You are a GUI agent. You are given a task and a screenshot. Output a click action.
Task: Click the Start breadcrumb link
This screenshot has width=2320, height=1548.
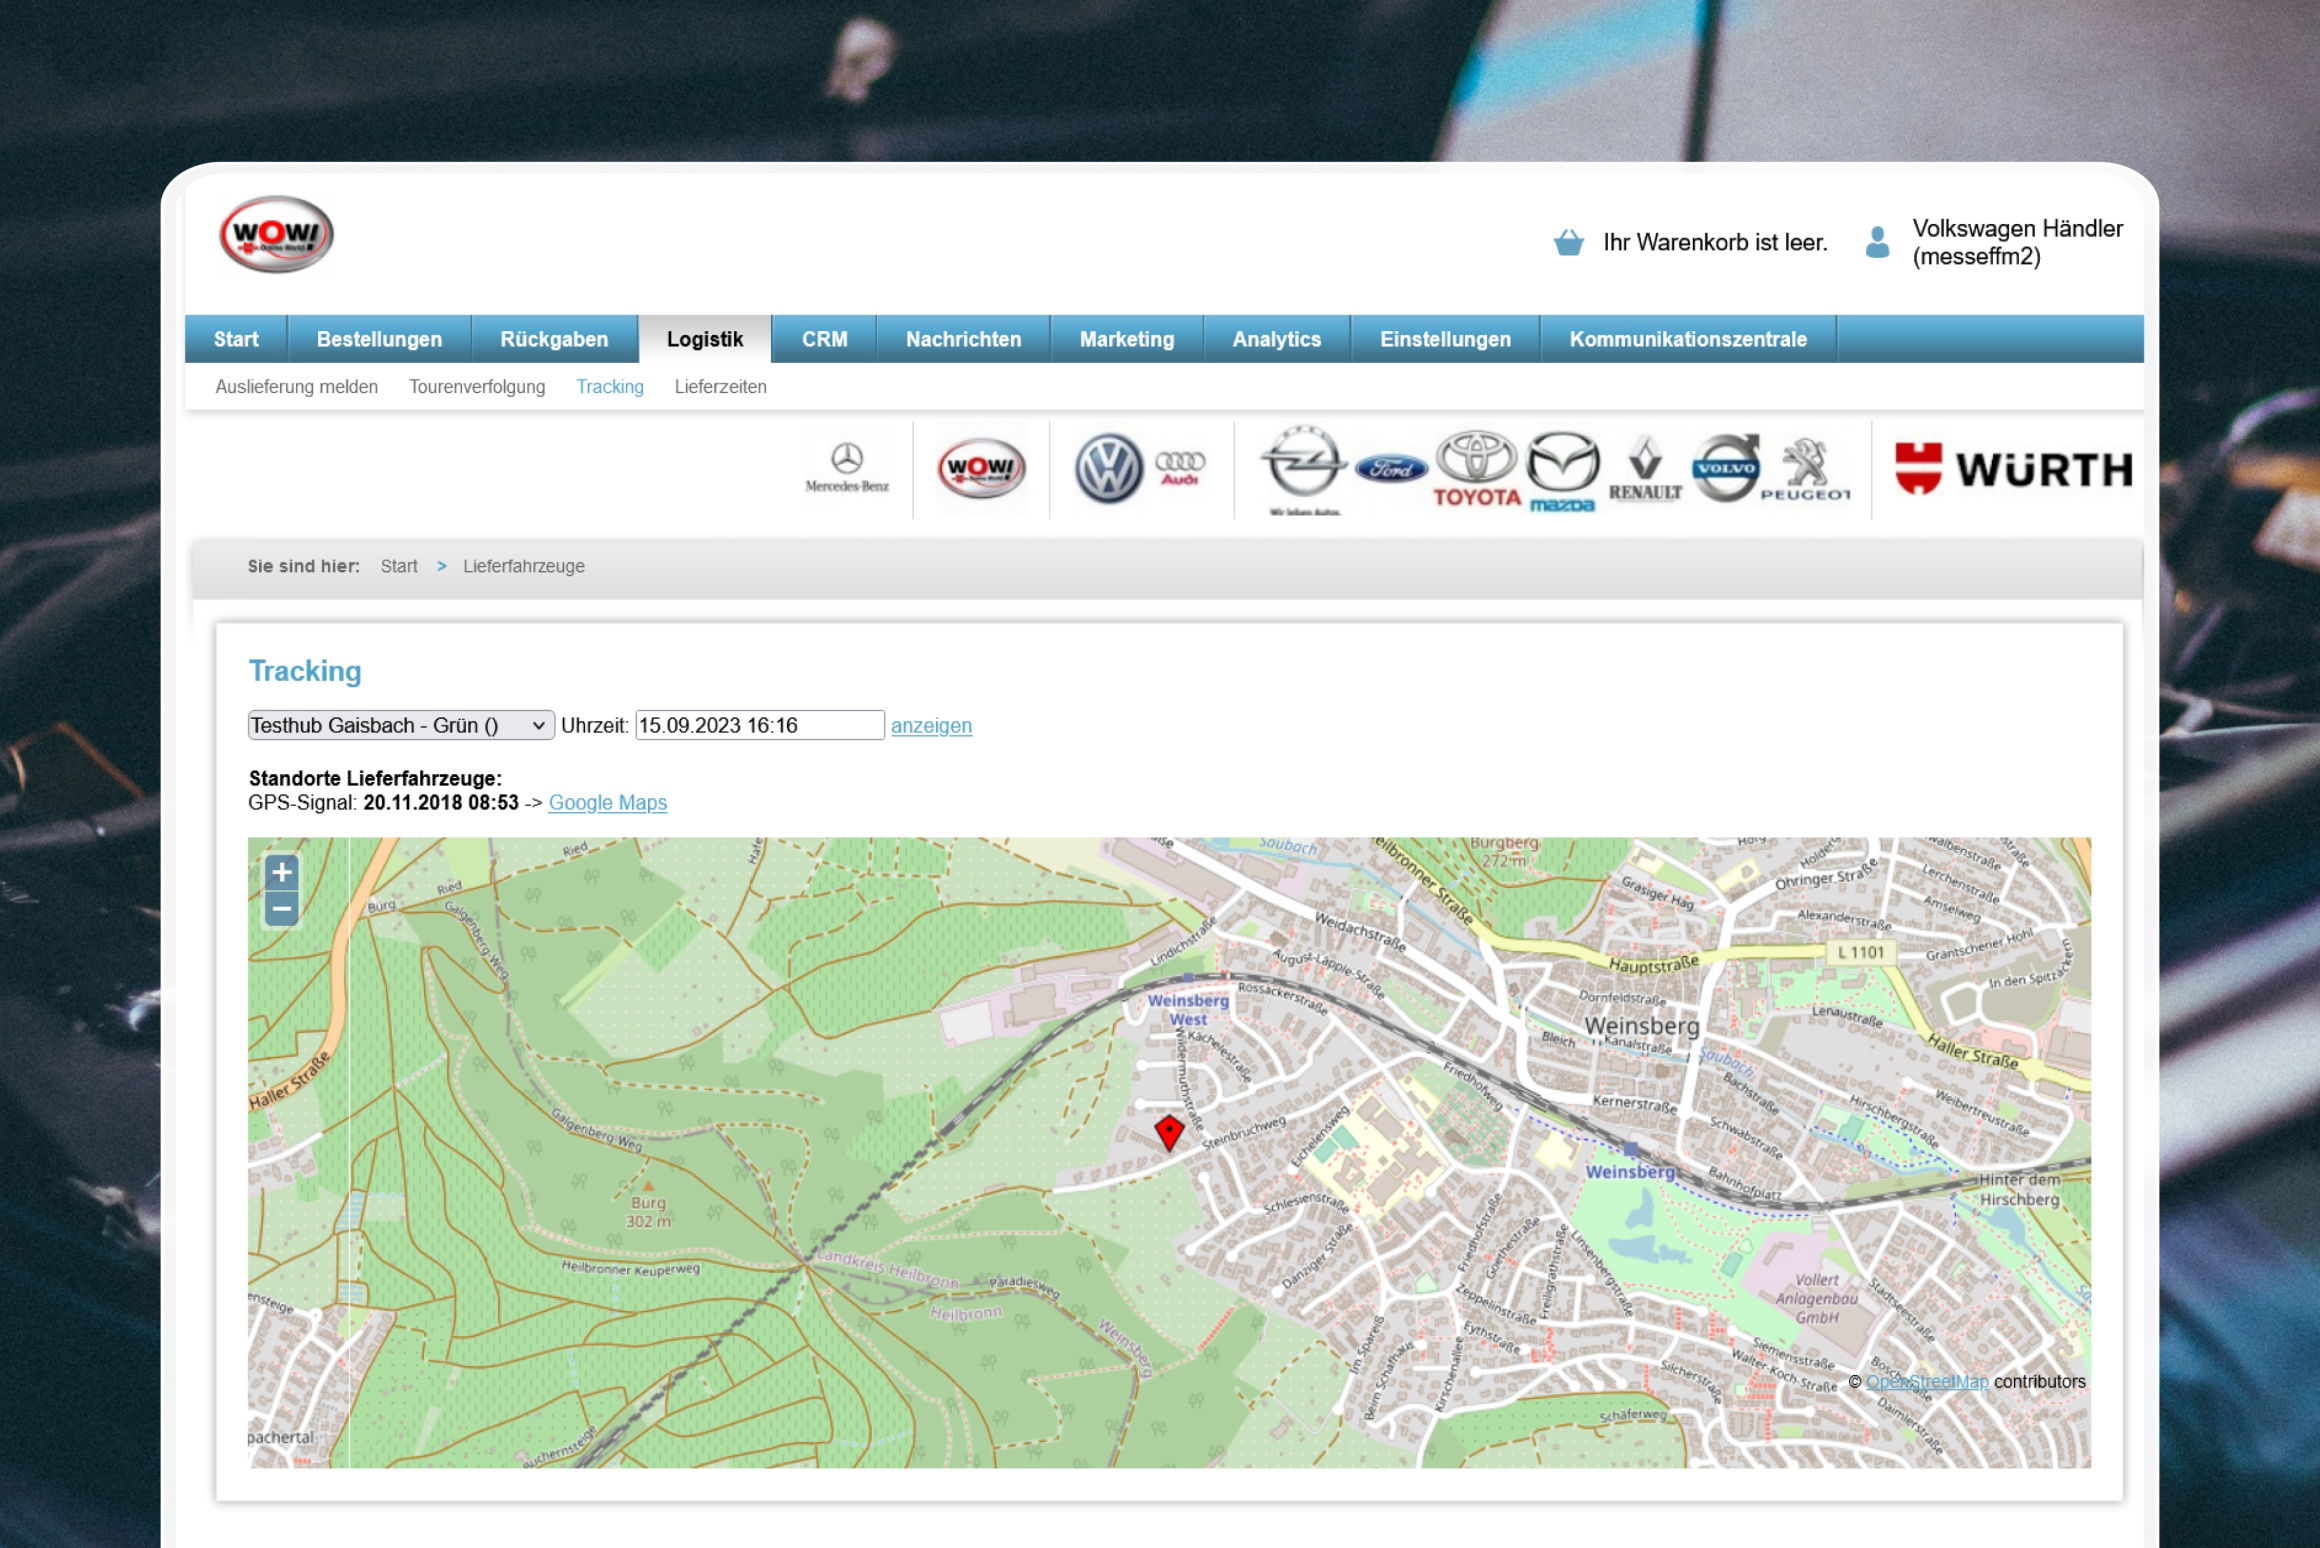pyautogui.click(x=398, y=566)
